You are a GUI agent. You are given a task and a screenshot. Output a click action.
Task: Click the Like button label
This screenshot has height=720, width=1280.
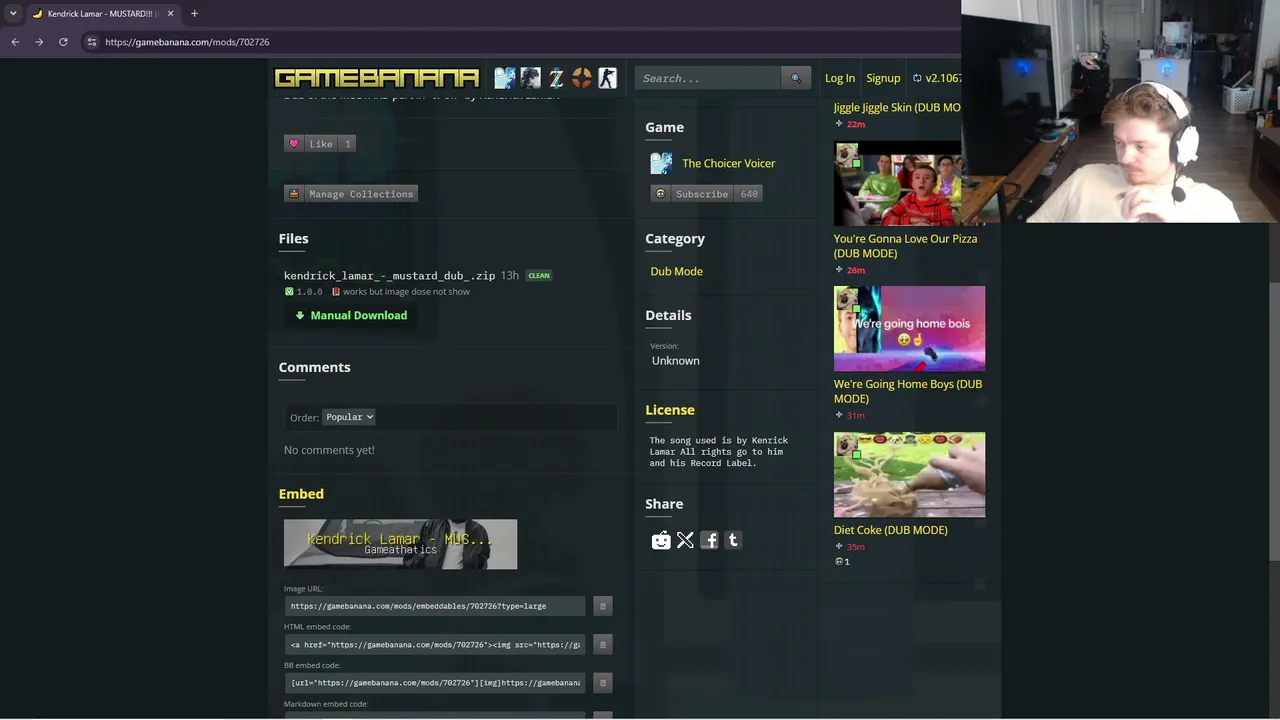tap(321, 144)
